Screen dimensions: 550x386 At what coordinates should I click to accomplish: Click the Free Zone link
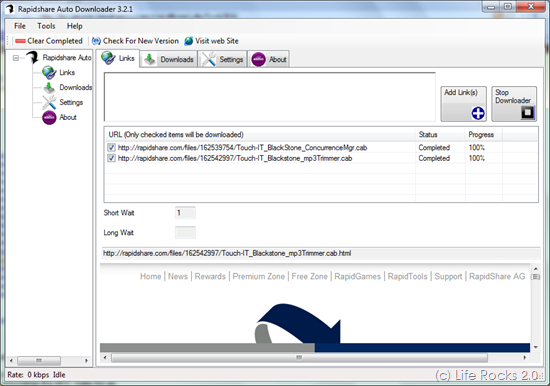click(x=309, y=277)
